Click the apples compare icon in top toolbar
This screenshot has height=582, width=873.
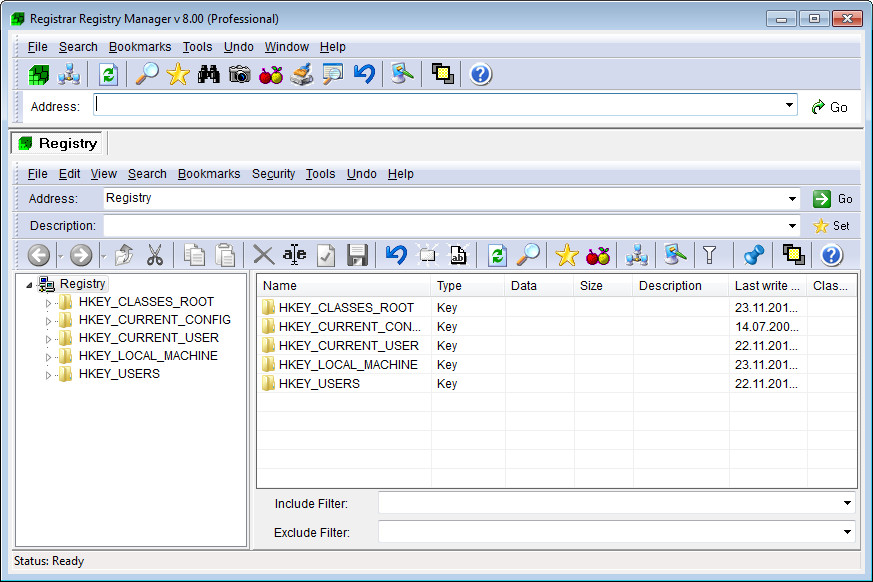click(x=271, y=74)
